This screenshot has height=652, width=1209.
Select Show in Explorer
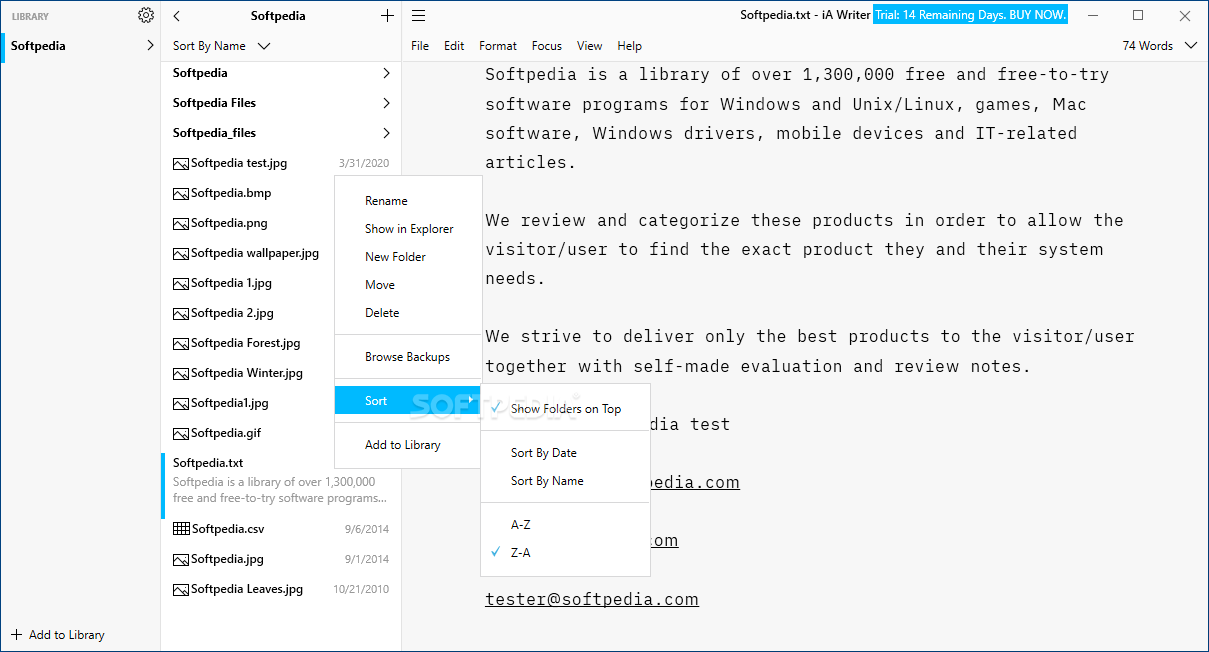click(x=408, y=228)
